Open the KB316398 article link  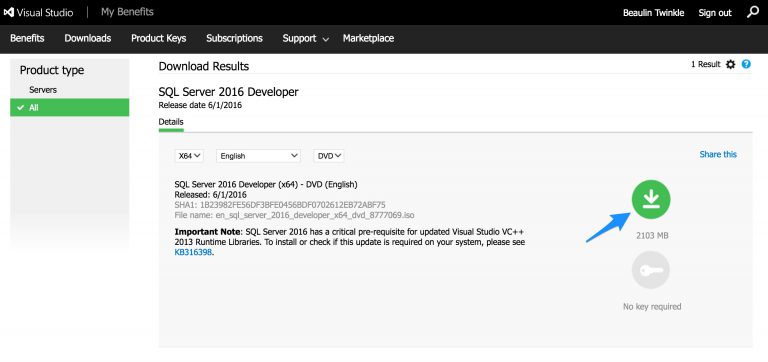193,252
